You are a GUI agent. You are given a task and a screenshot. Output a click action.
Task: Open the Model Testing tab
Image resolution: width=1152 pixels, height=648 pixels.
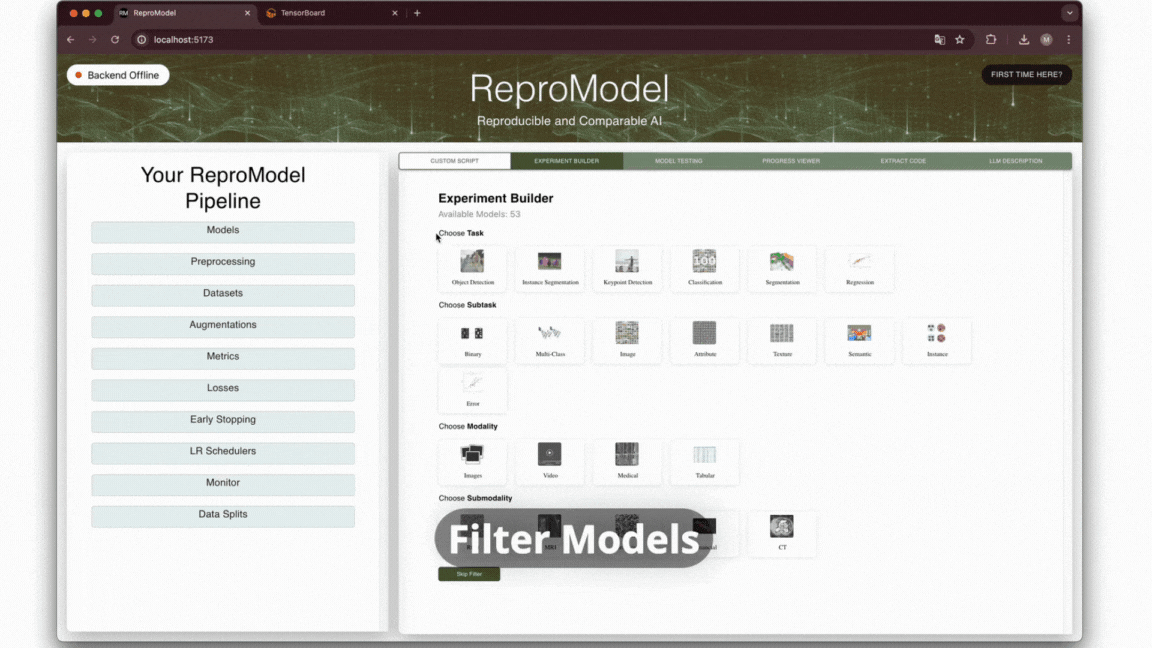(x=679, y=161)
